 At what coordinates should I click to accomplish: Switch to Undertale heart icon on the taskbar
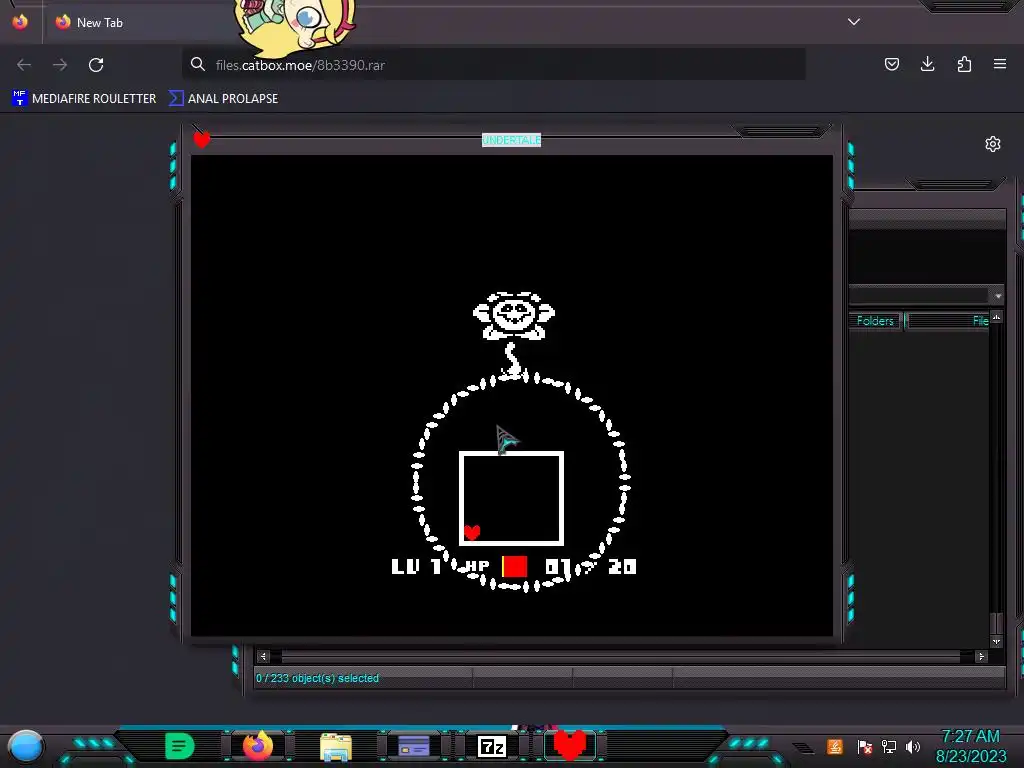pos(570,745)
